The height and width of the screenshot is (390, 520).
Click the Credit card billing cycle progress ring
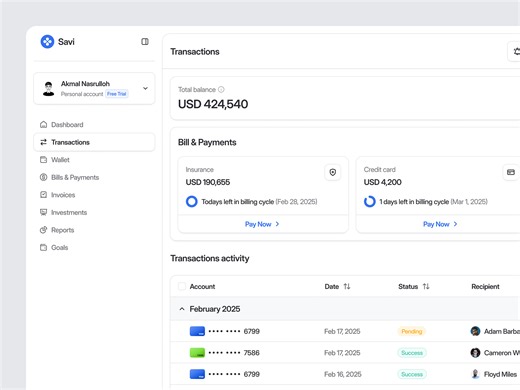370,202
